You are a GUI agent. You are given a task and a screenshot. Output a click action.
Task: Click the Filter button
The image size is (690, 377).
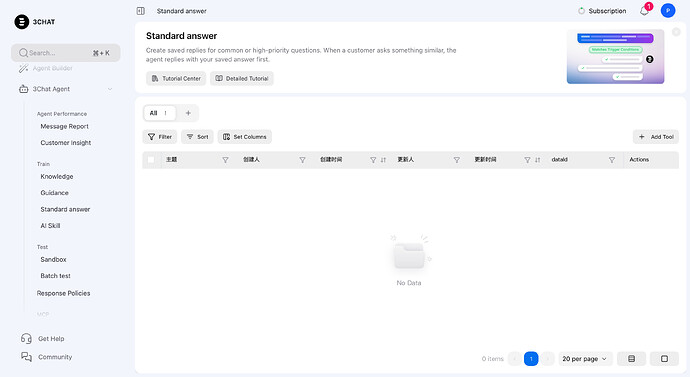coord(160,137)
